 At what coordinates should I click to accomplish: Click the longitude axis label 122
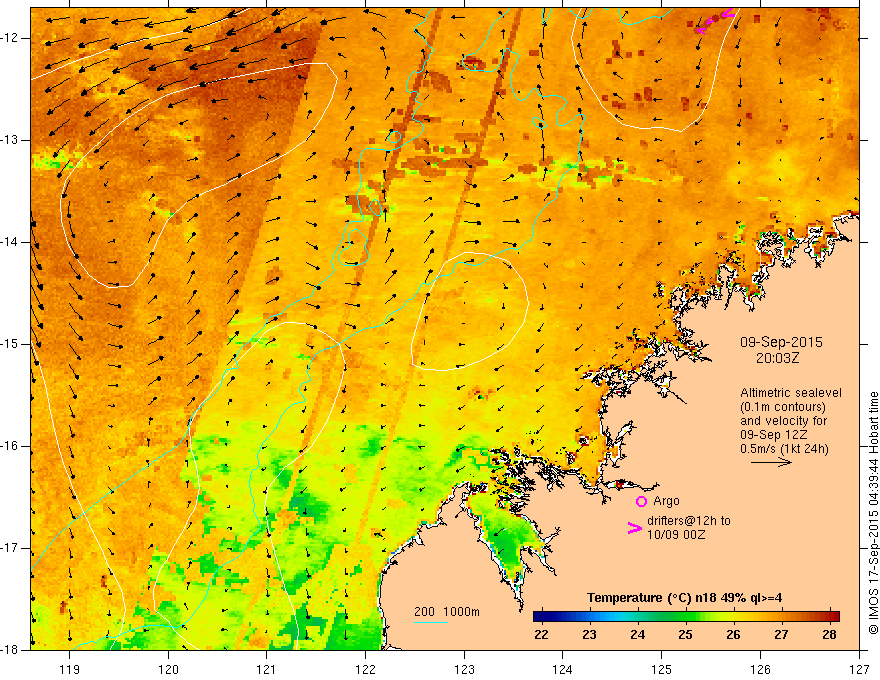tap(365, 669)
